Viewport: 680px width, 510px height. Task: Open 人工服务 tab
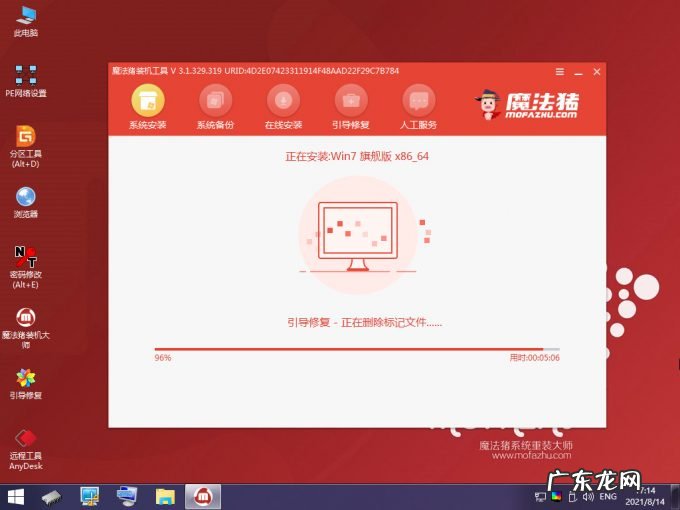click(418, 107)
